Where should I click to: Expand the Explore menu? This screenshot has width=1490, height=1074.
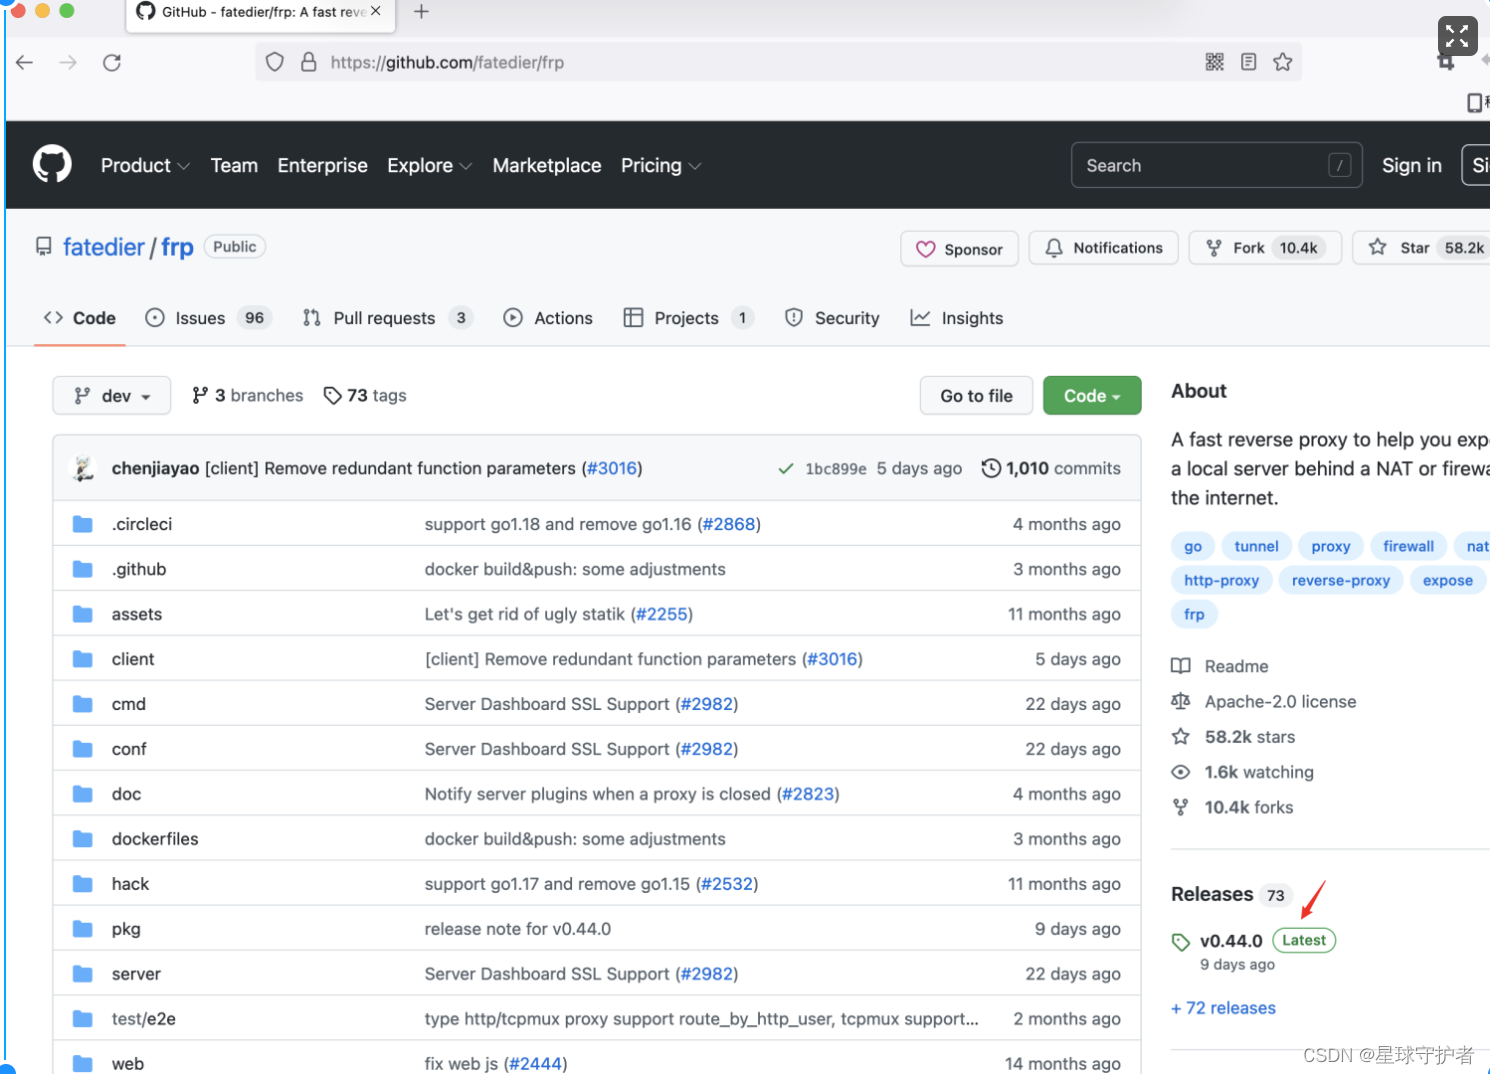429,165
